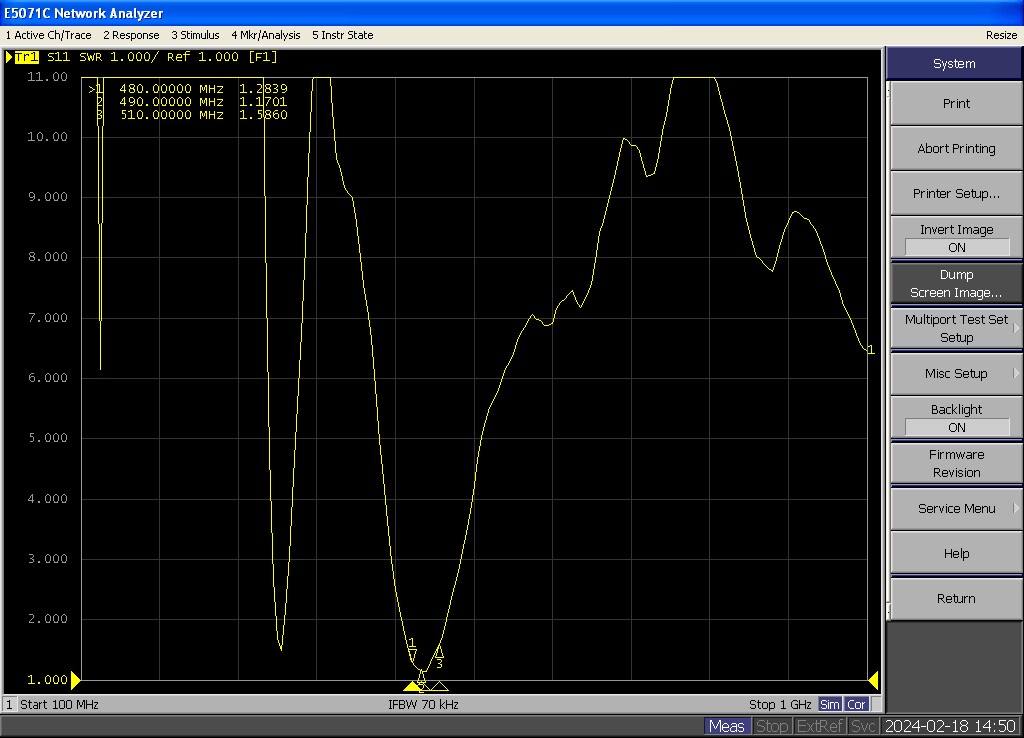Expand the Misc Setup submenu

tap(956, 374)
